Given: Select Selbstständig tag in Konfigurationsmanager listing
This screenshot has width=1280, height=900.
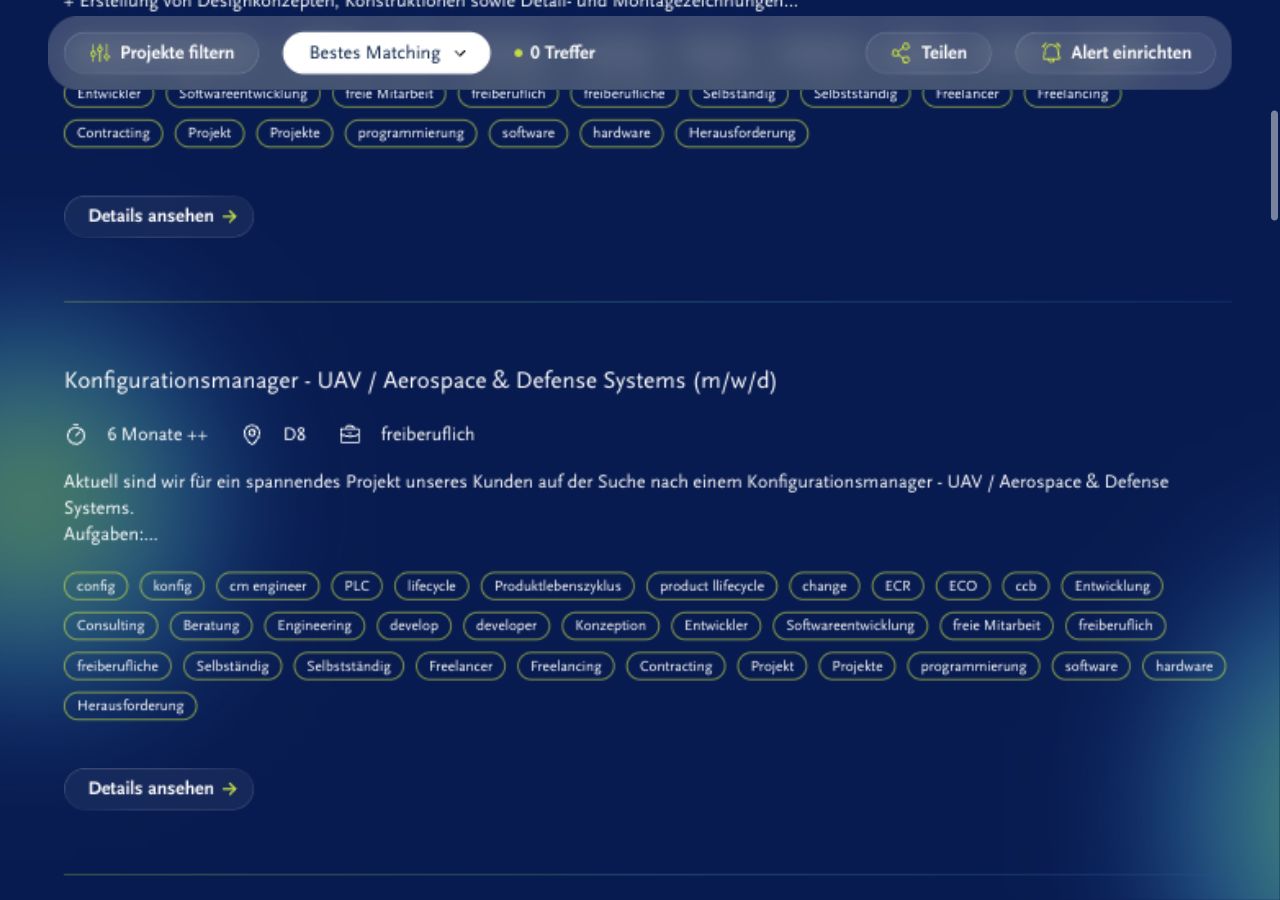Looking at the screenshot, I should 349,666.
